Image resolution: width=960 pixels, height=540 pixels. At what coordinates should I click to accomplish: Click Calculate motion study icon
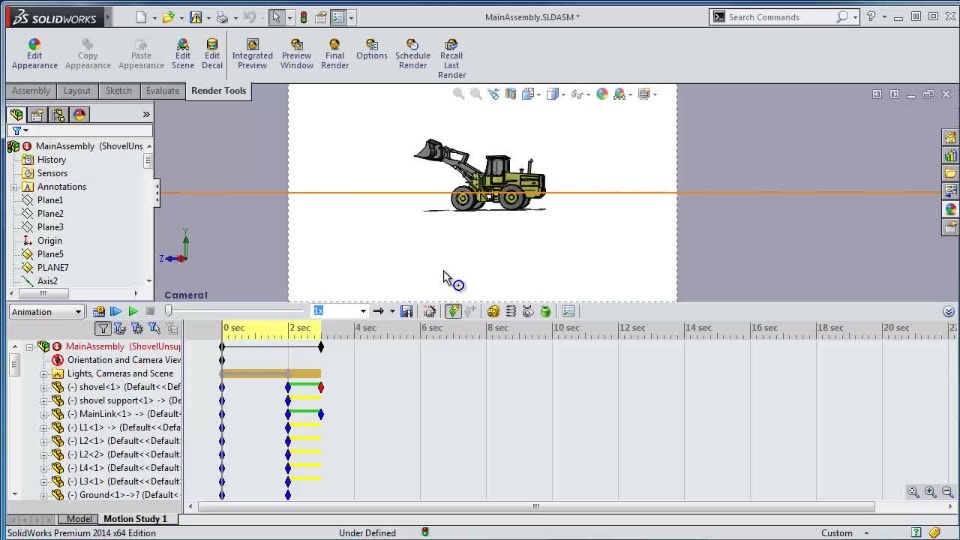pos(99,312)
